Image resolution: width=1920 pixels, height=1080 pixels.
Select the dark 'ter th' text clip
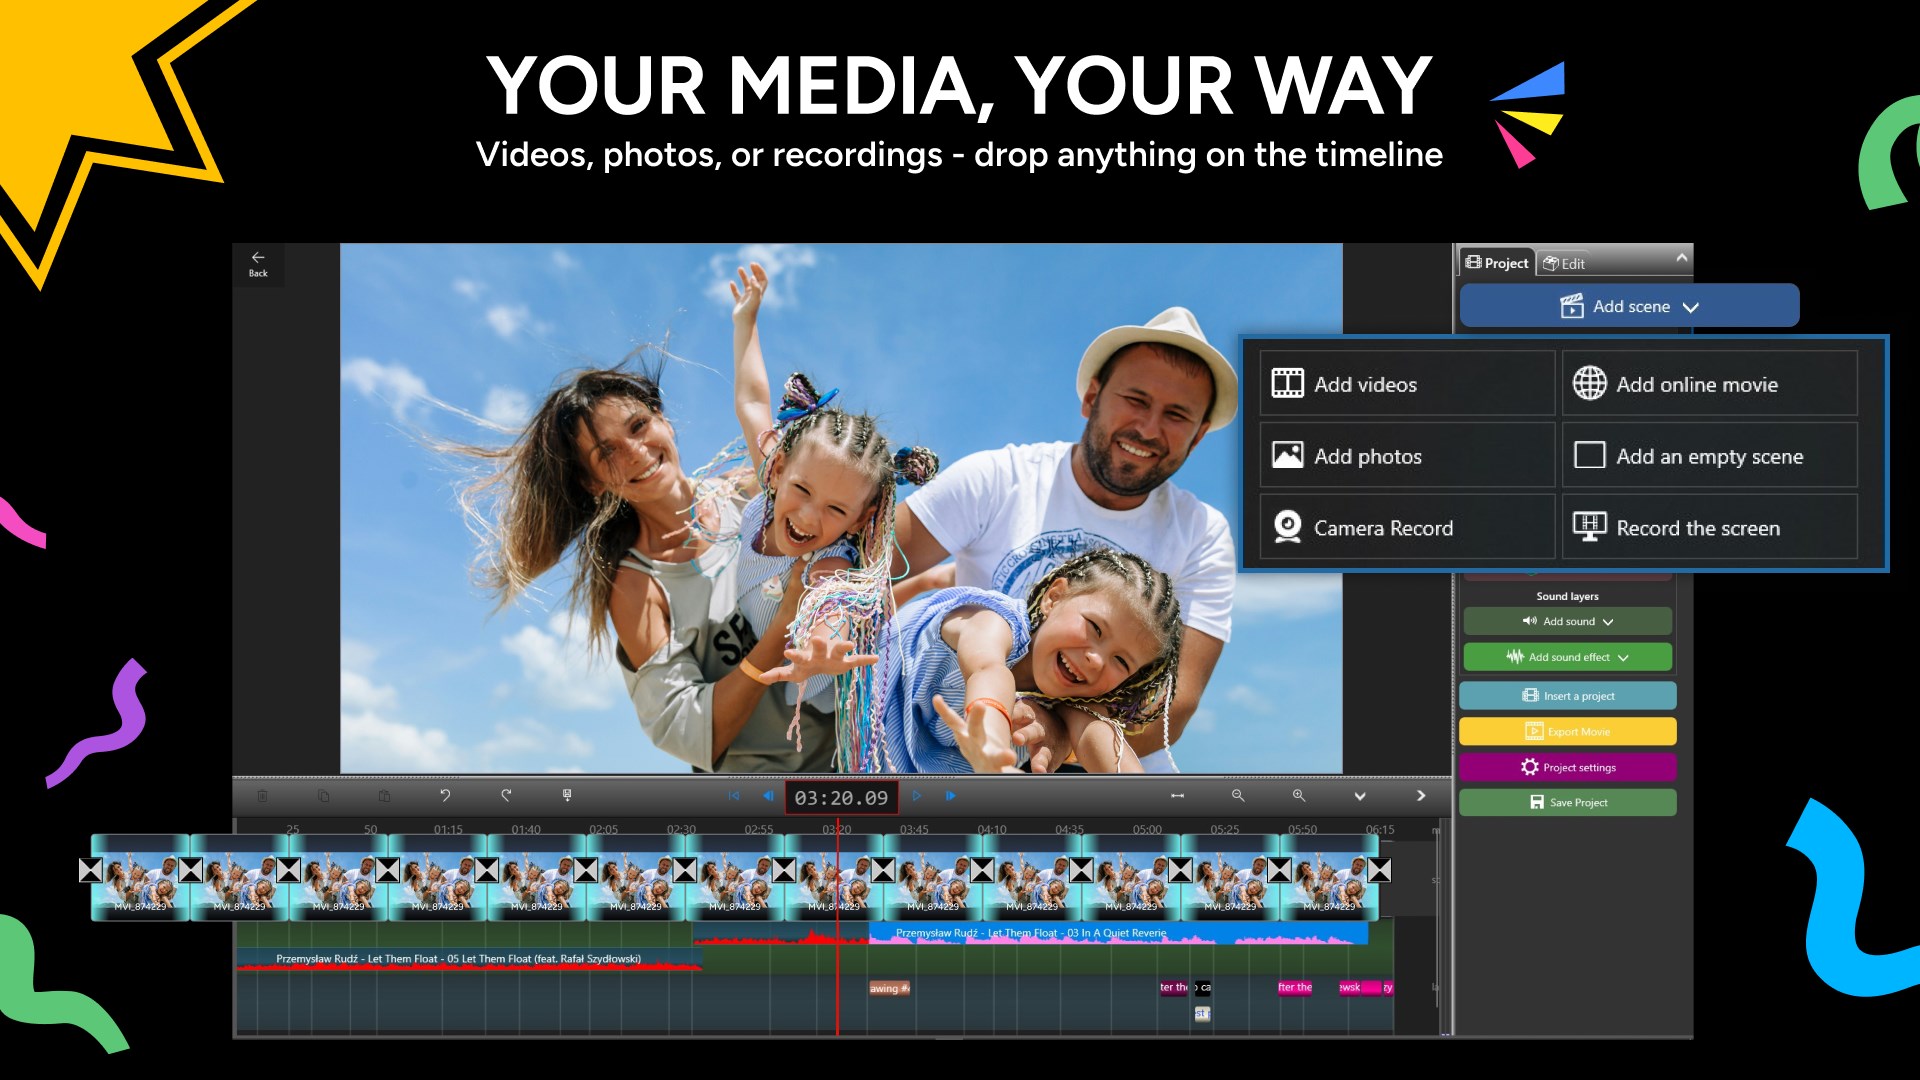click(1173, 987)
